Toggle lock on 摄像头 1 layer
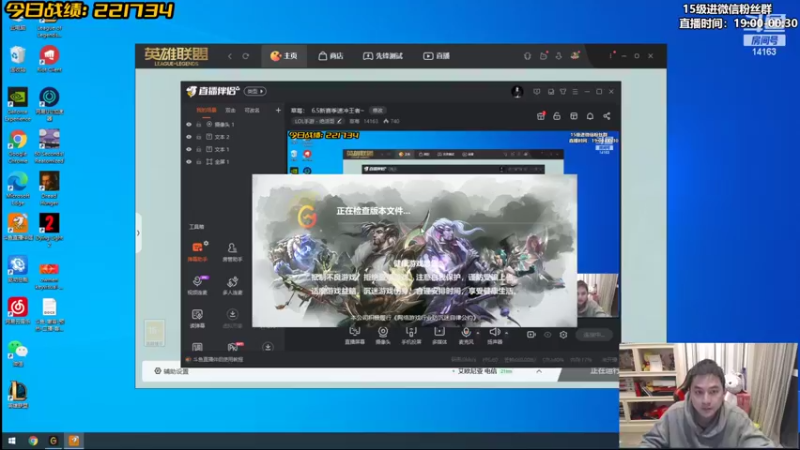The image size is (800, 450). pos(199,124)
